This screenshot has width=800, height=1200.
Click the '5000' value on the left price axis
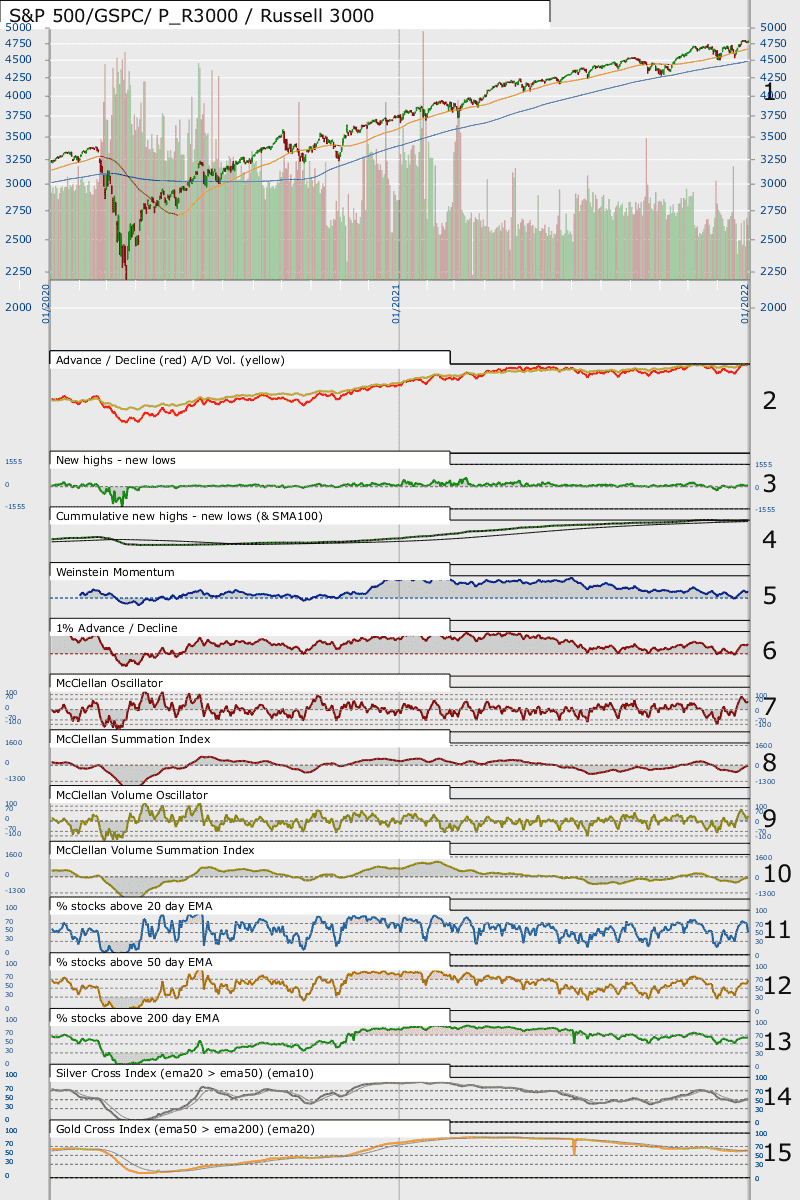click(x=17, y=27)
